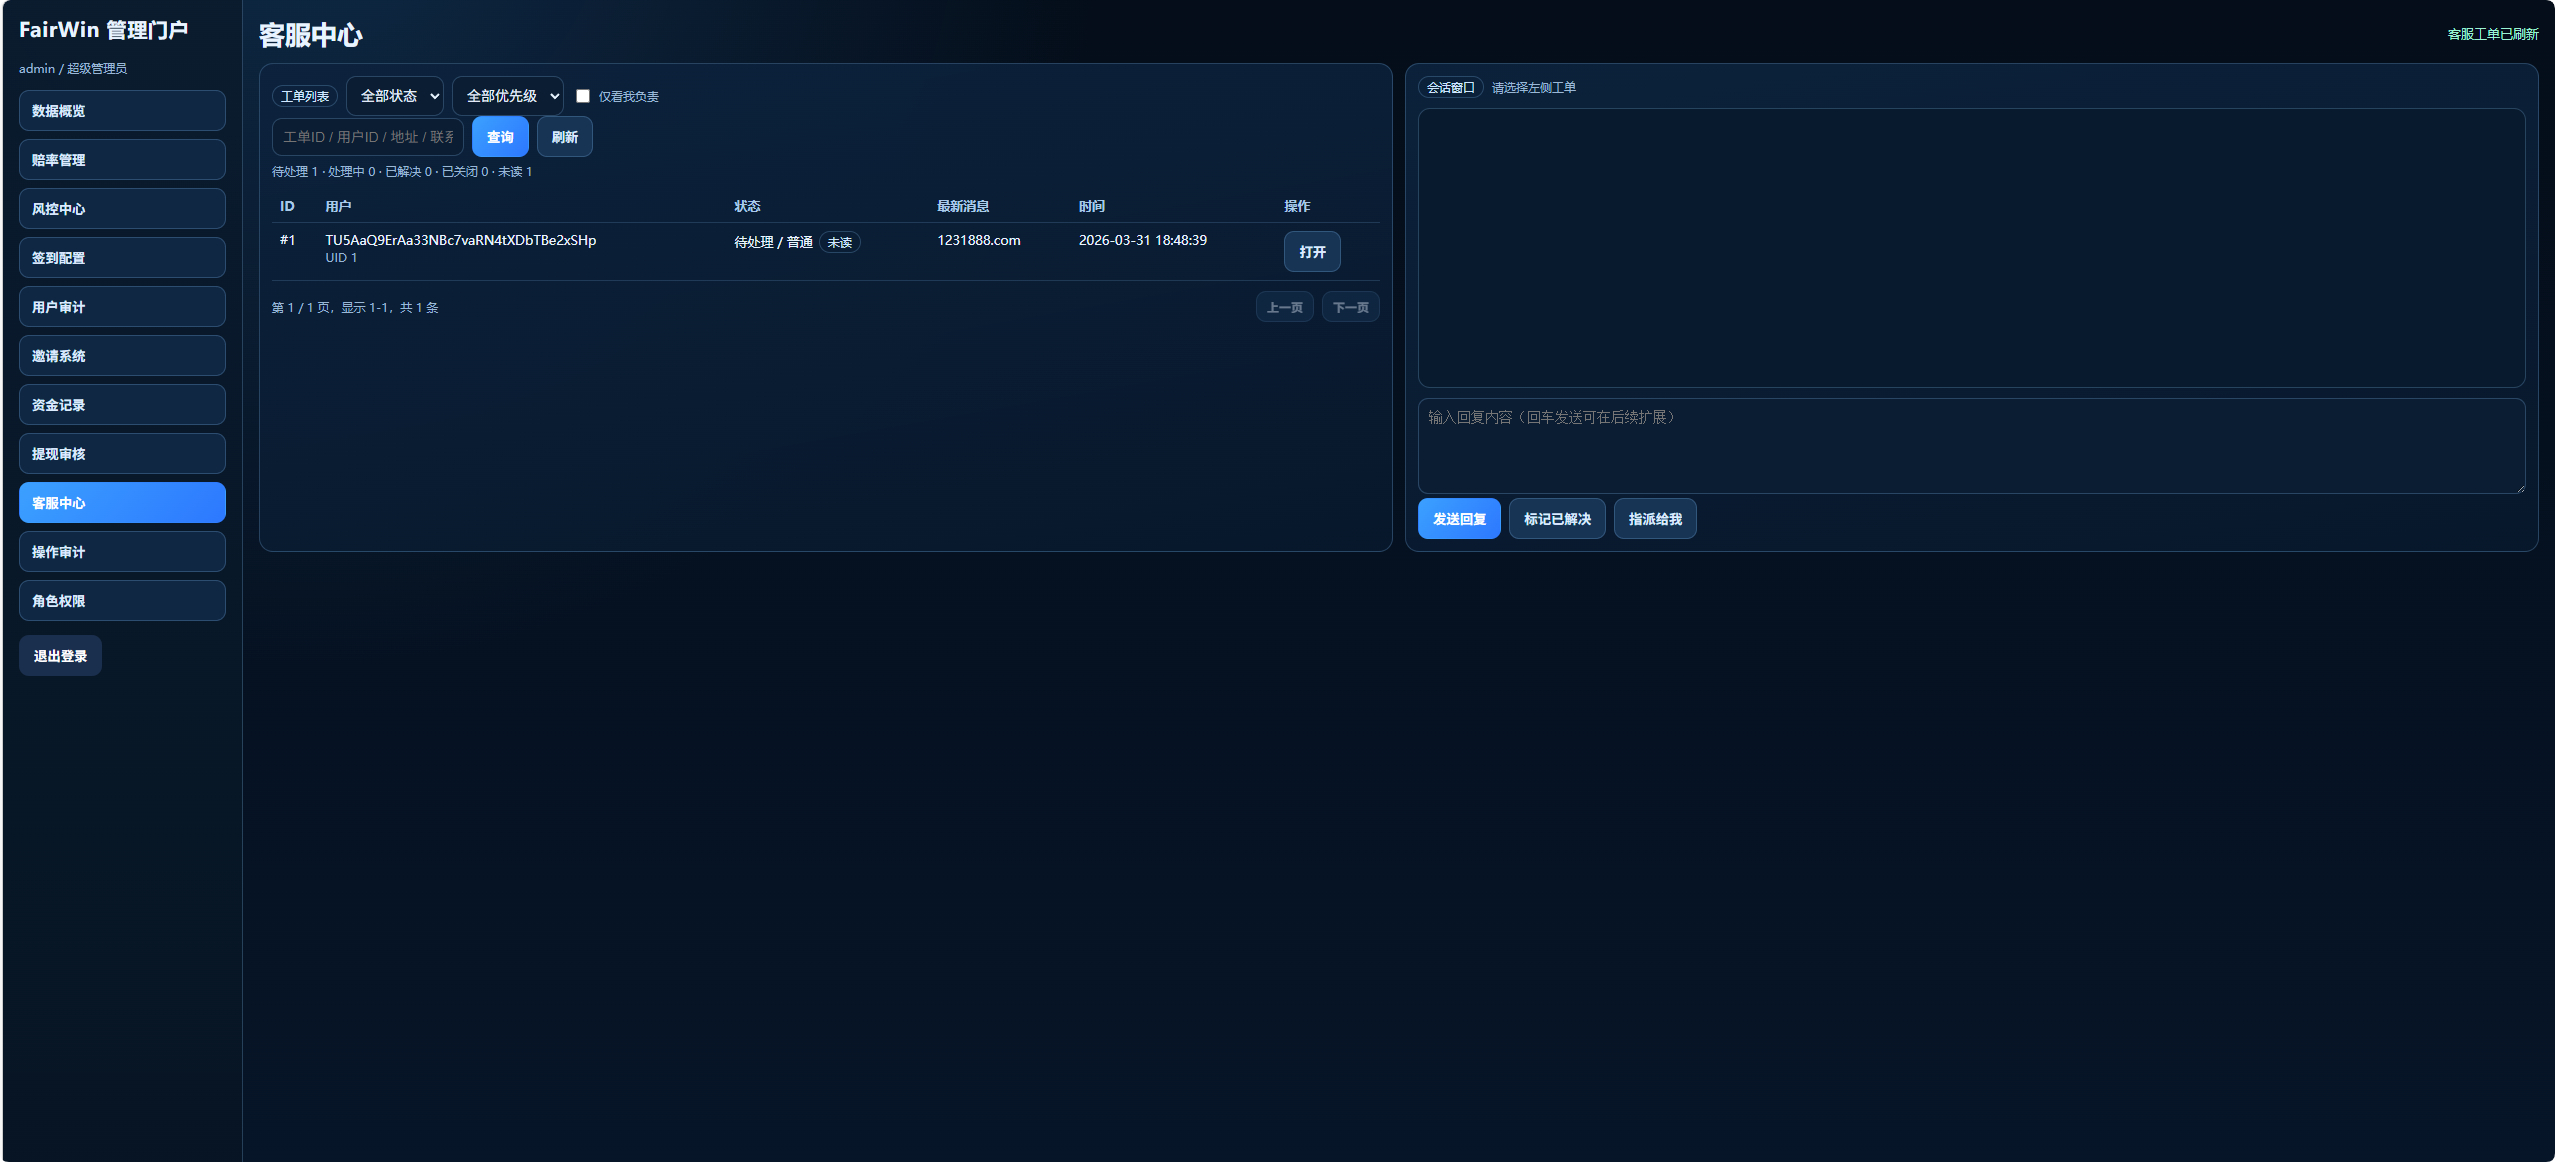Screen dimensions: 2555x1162
Task: Open 数据概览 in the sidebar
Action: (x=122, y=111)
